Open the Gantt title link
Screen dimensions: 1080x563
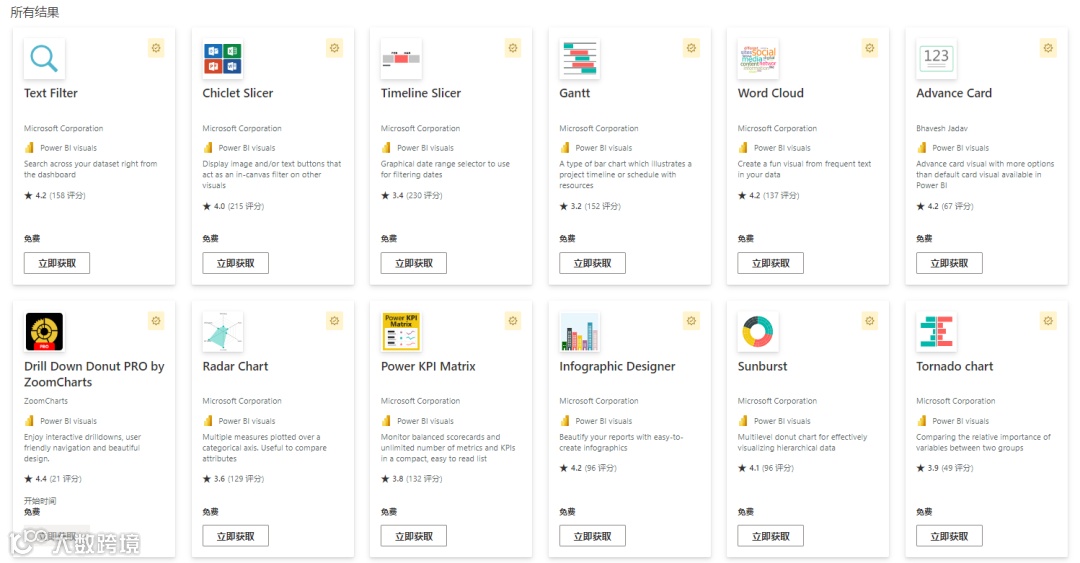point(574,93)
